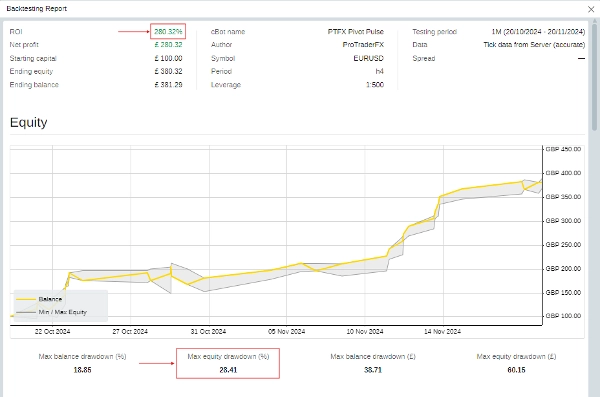Screen dimensions: 600x397
Task: Click the 31 Oct 2024 axis label
Action: point(209,332)
